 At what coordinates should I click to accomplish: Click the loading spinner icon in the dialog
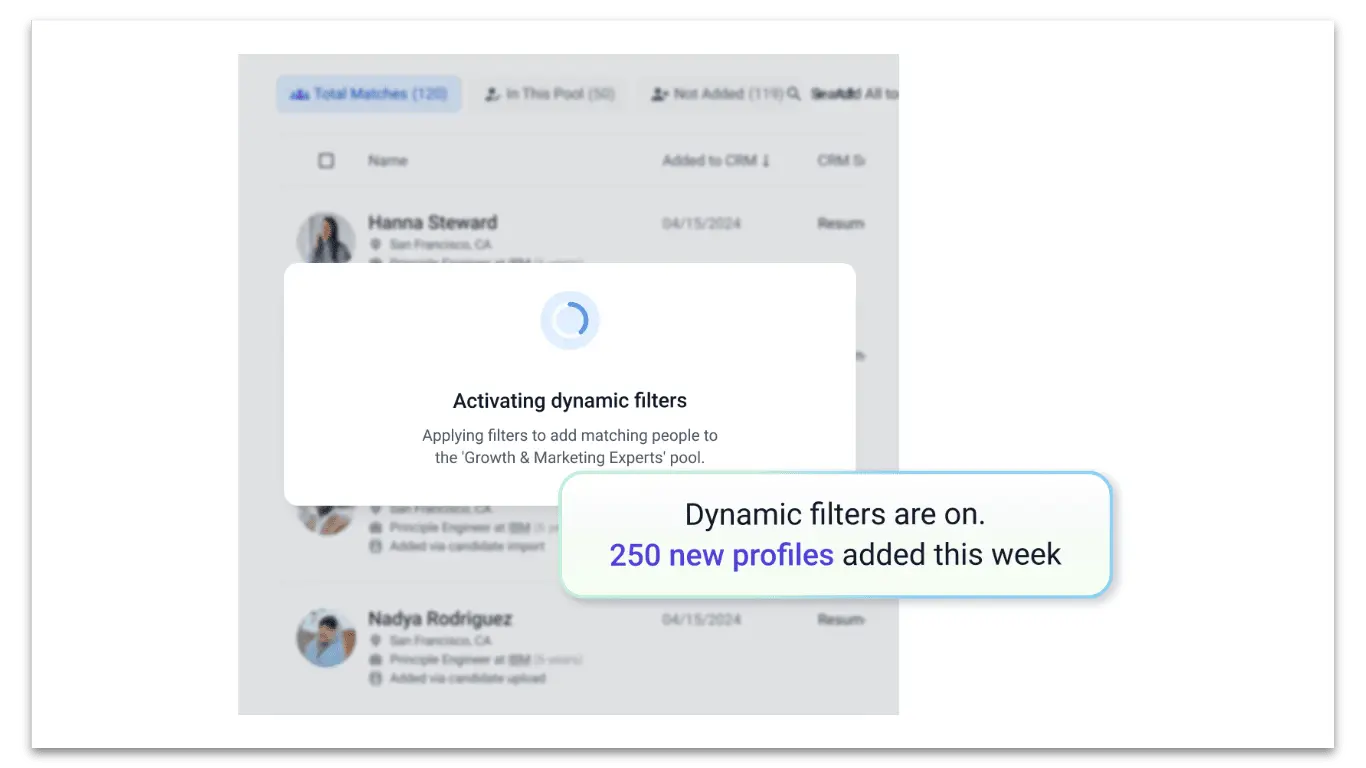(570, 321)
